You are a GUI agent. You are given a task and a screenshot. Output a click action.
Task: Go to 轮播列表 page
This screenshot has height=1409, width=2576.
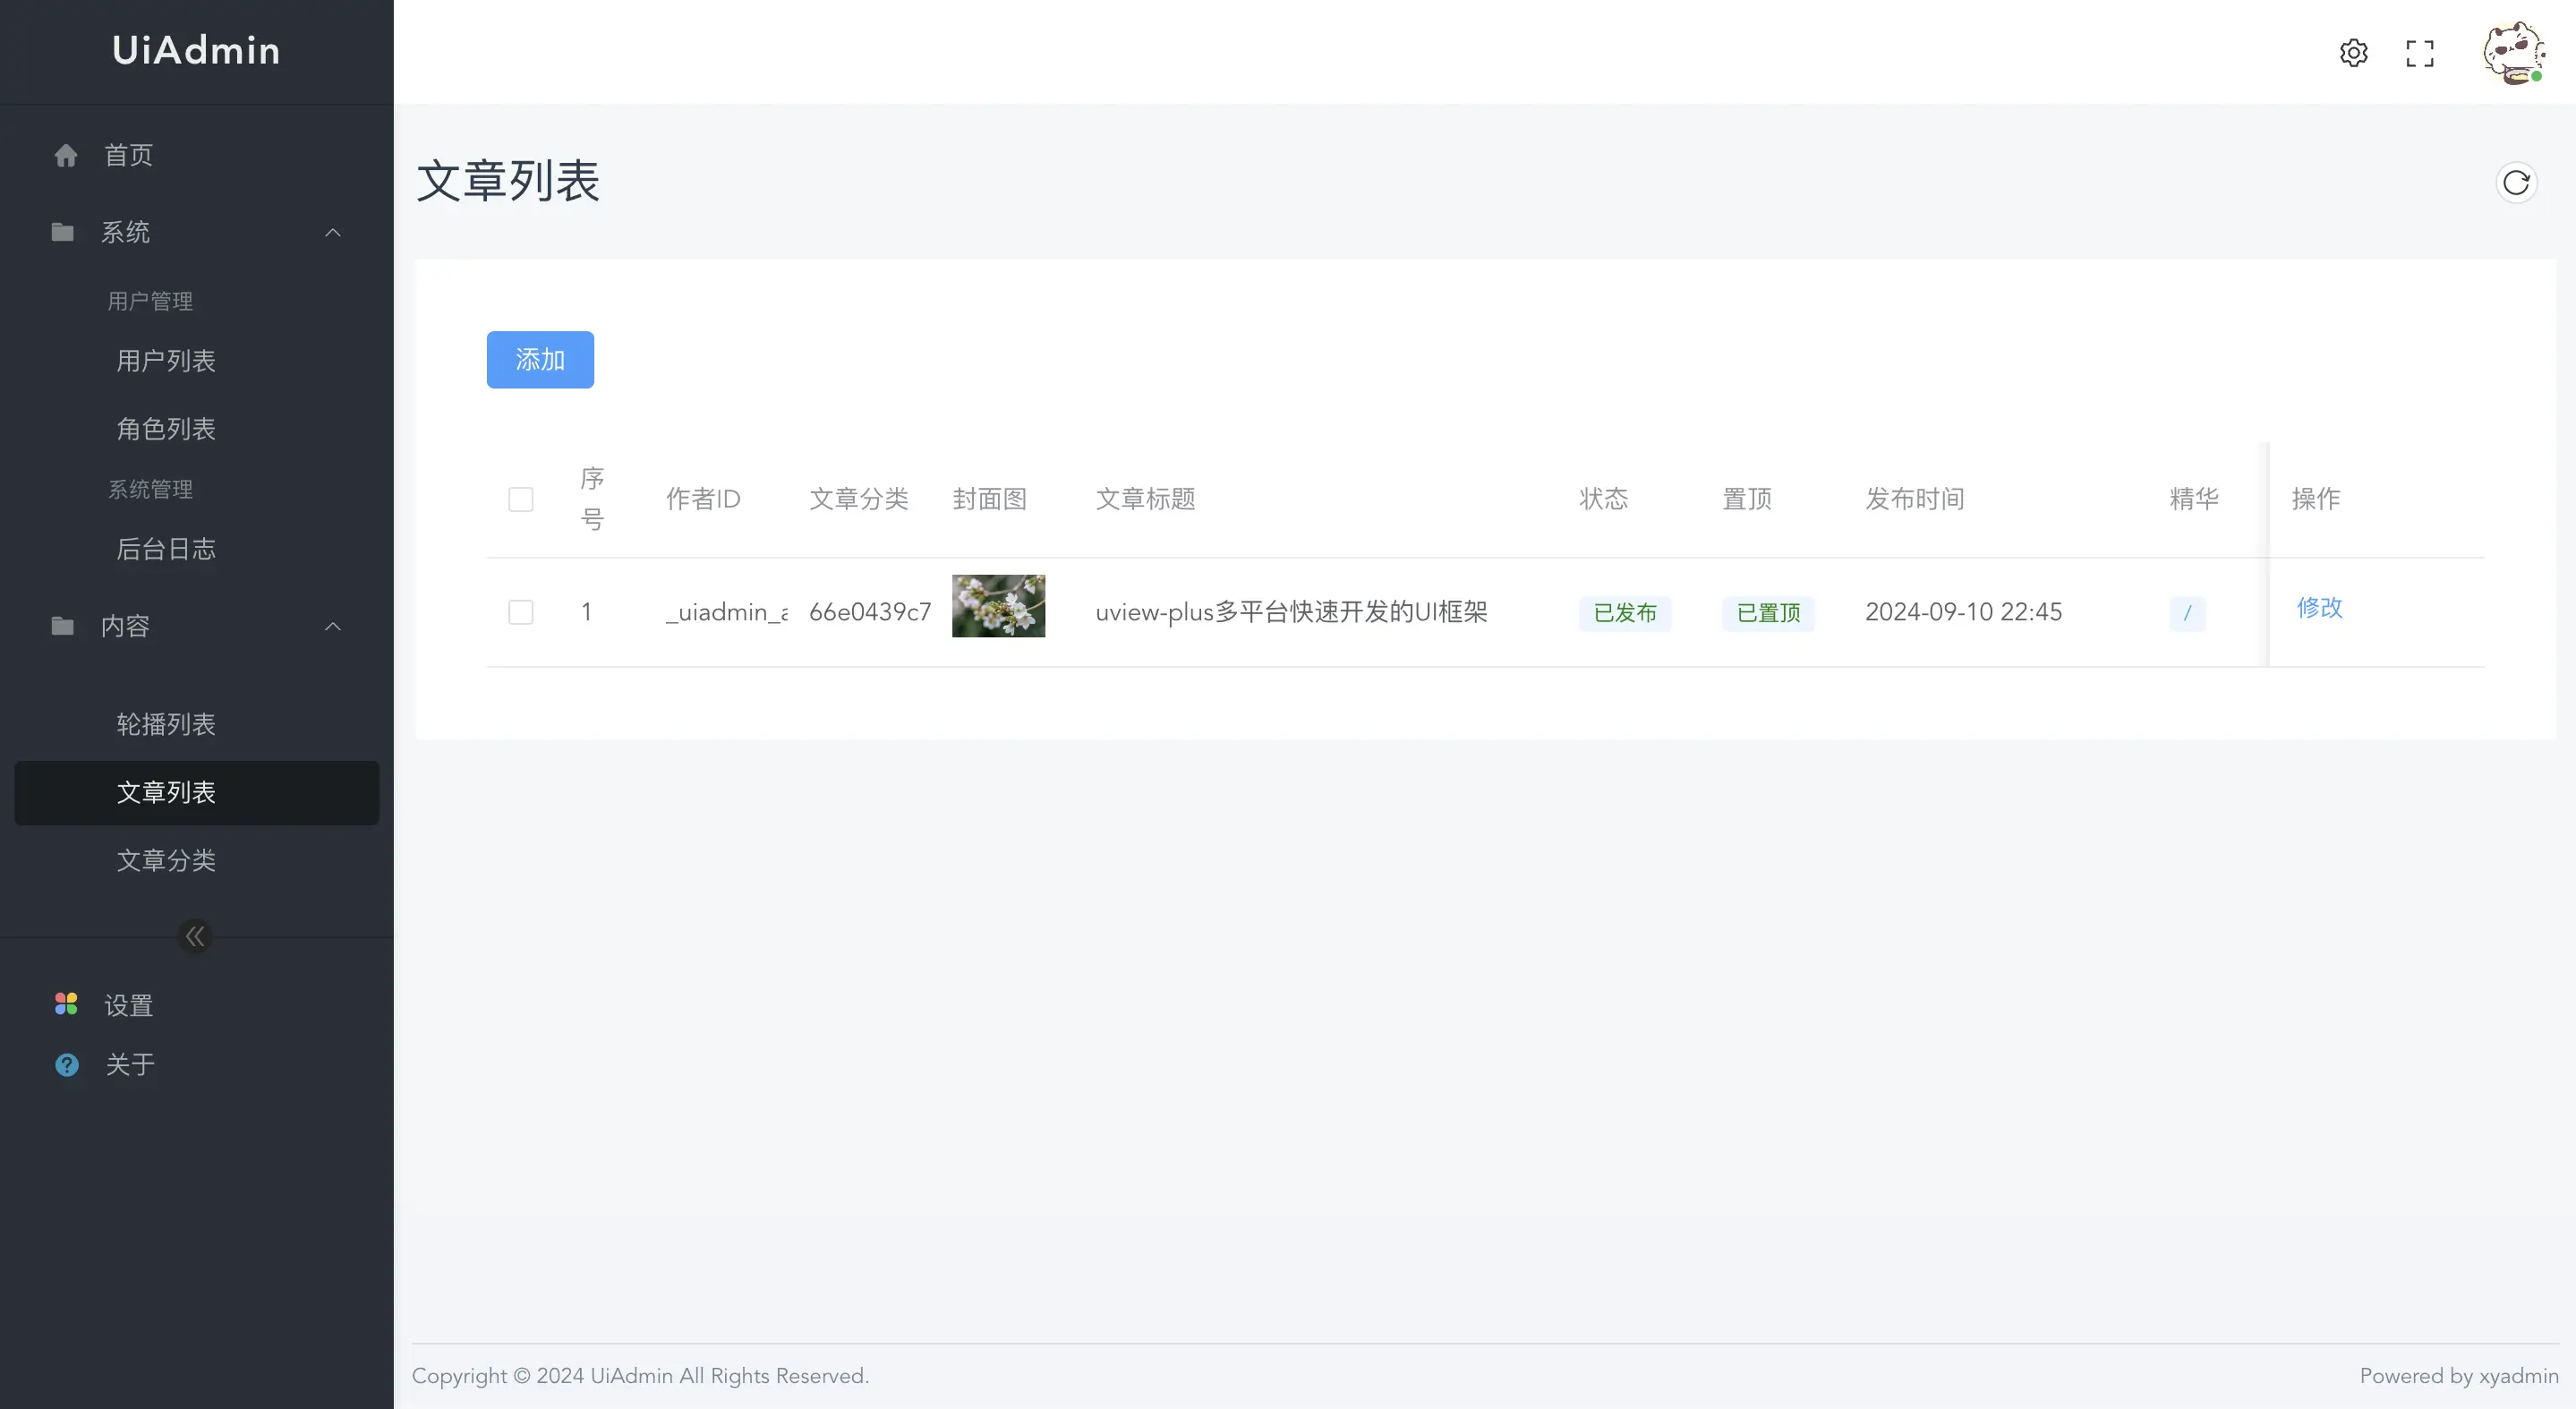(166, 724)
